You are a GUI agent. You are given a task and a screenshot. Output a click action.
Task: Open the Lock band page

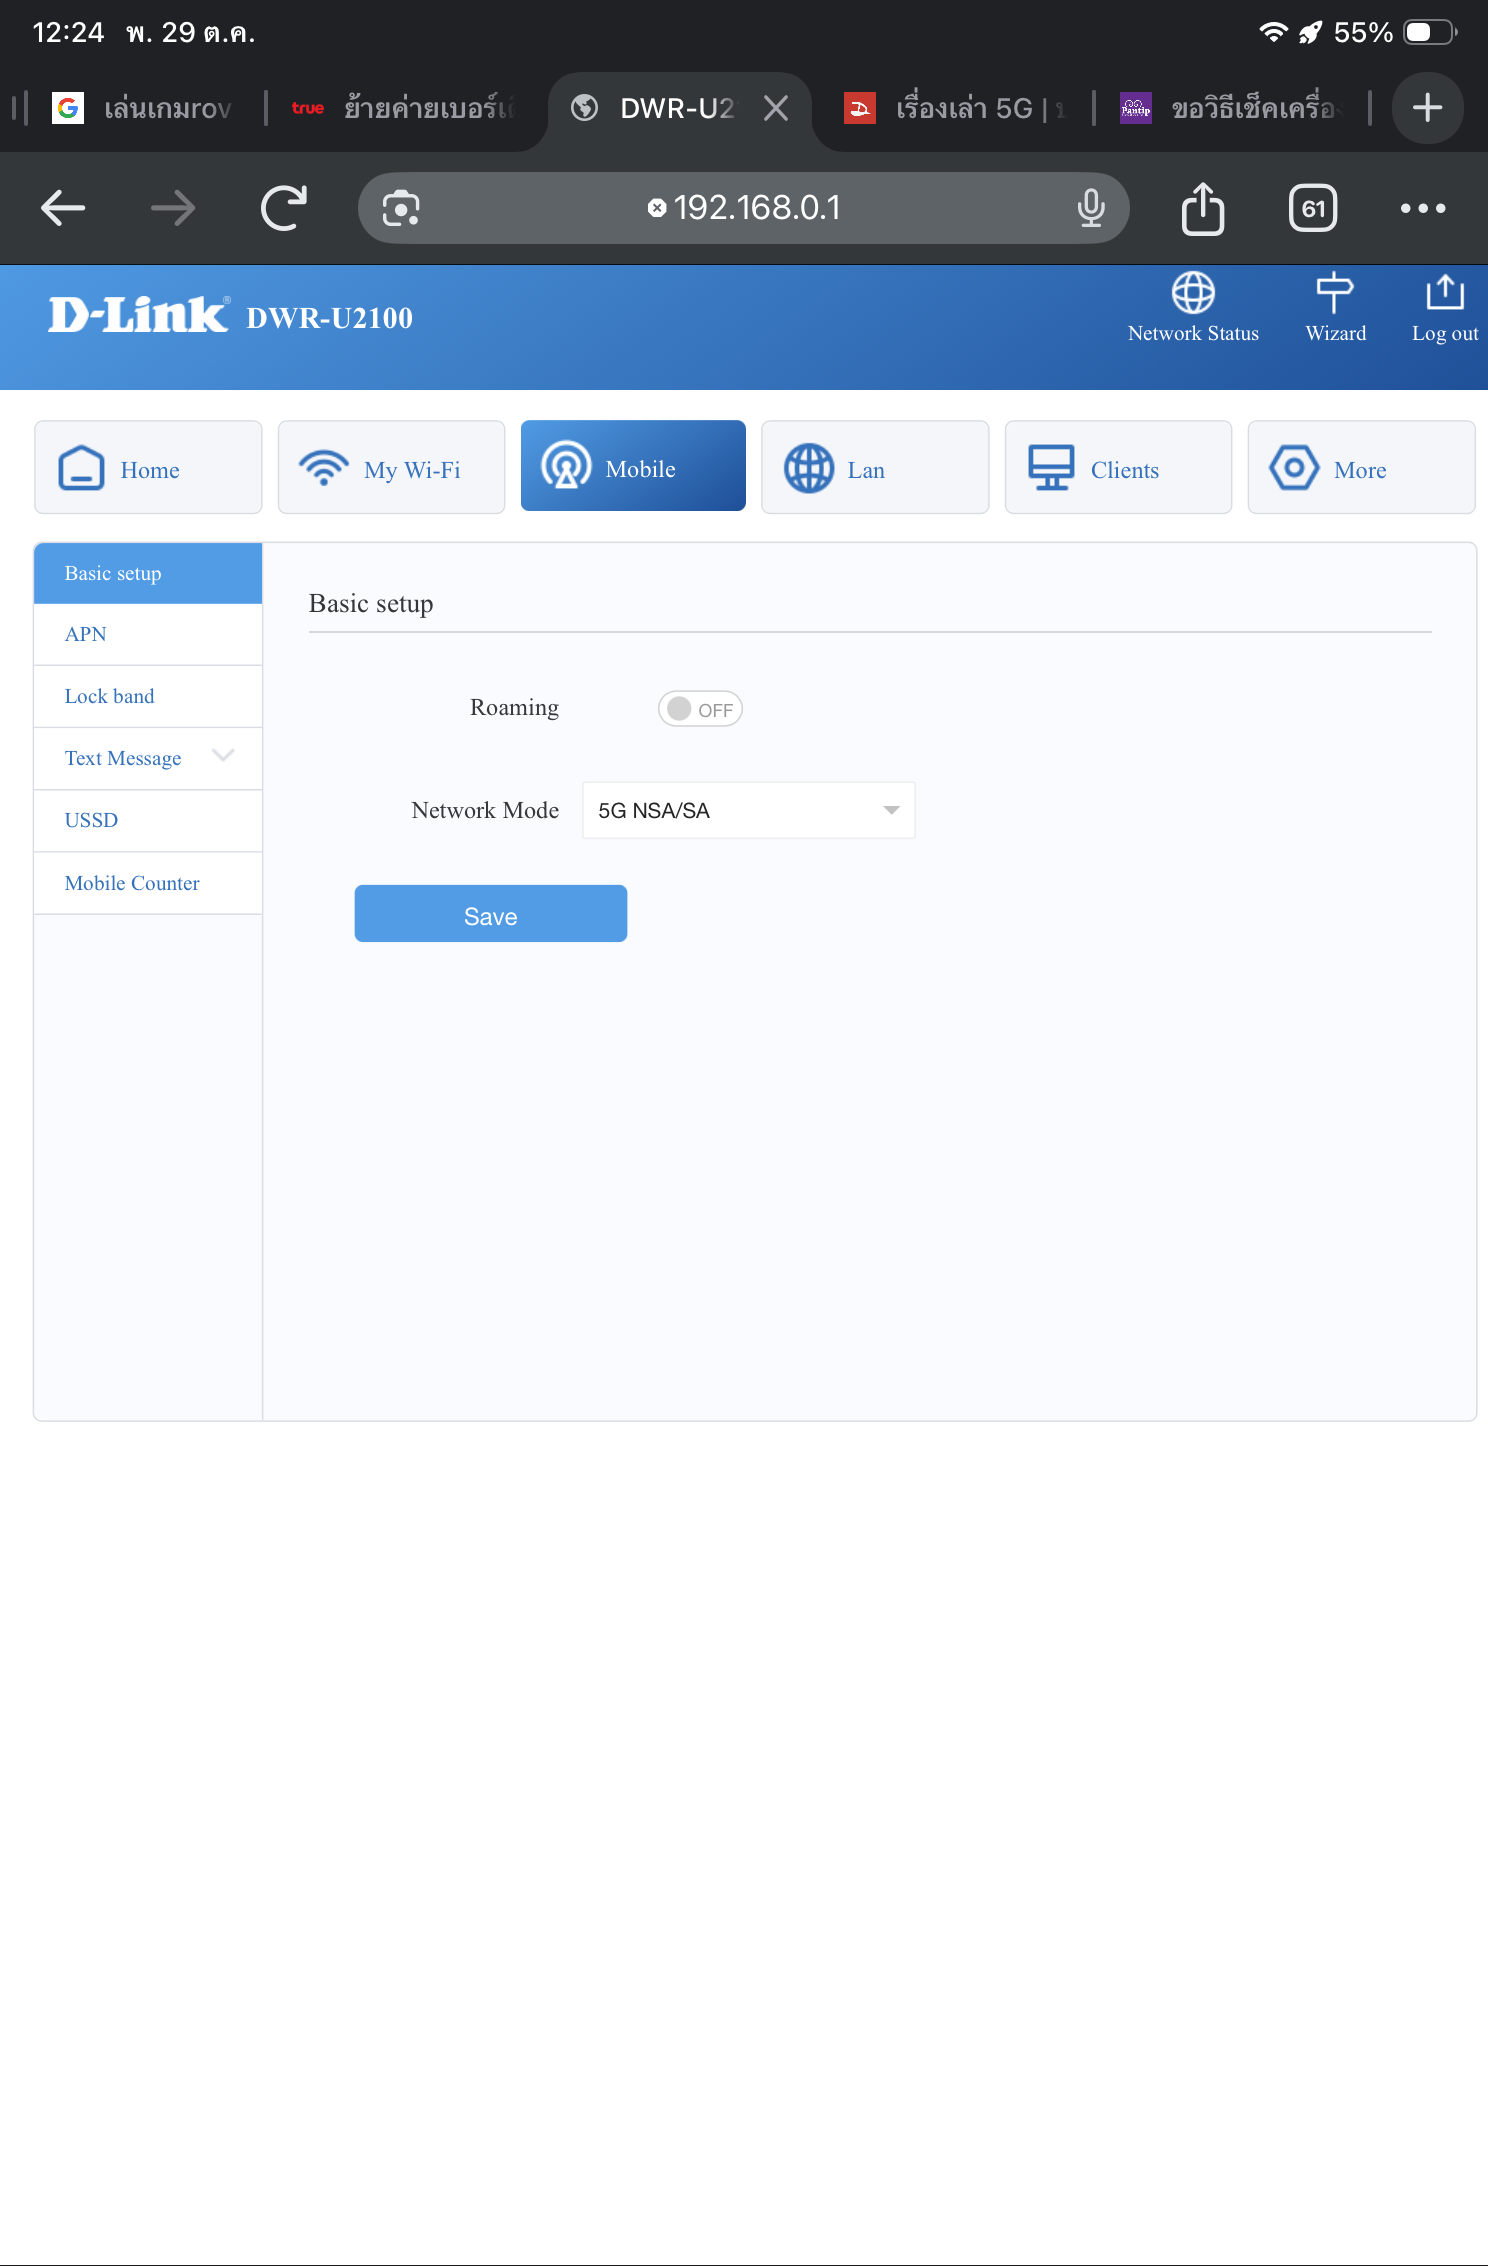[148, 696]
